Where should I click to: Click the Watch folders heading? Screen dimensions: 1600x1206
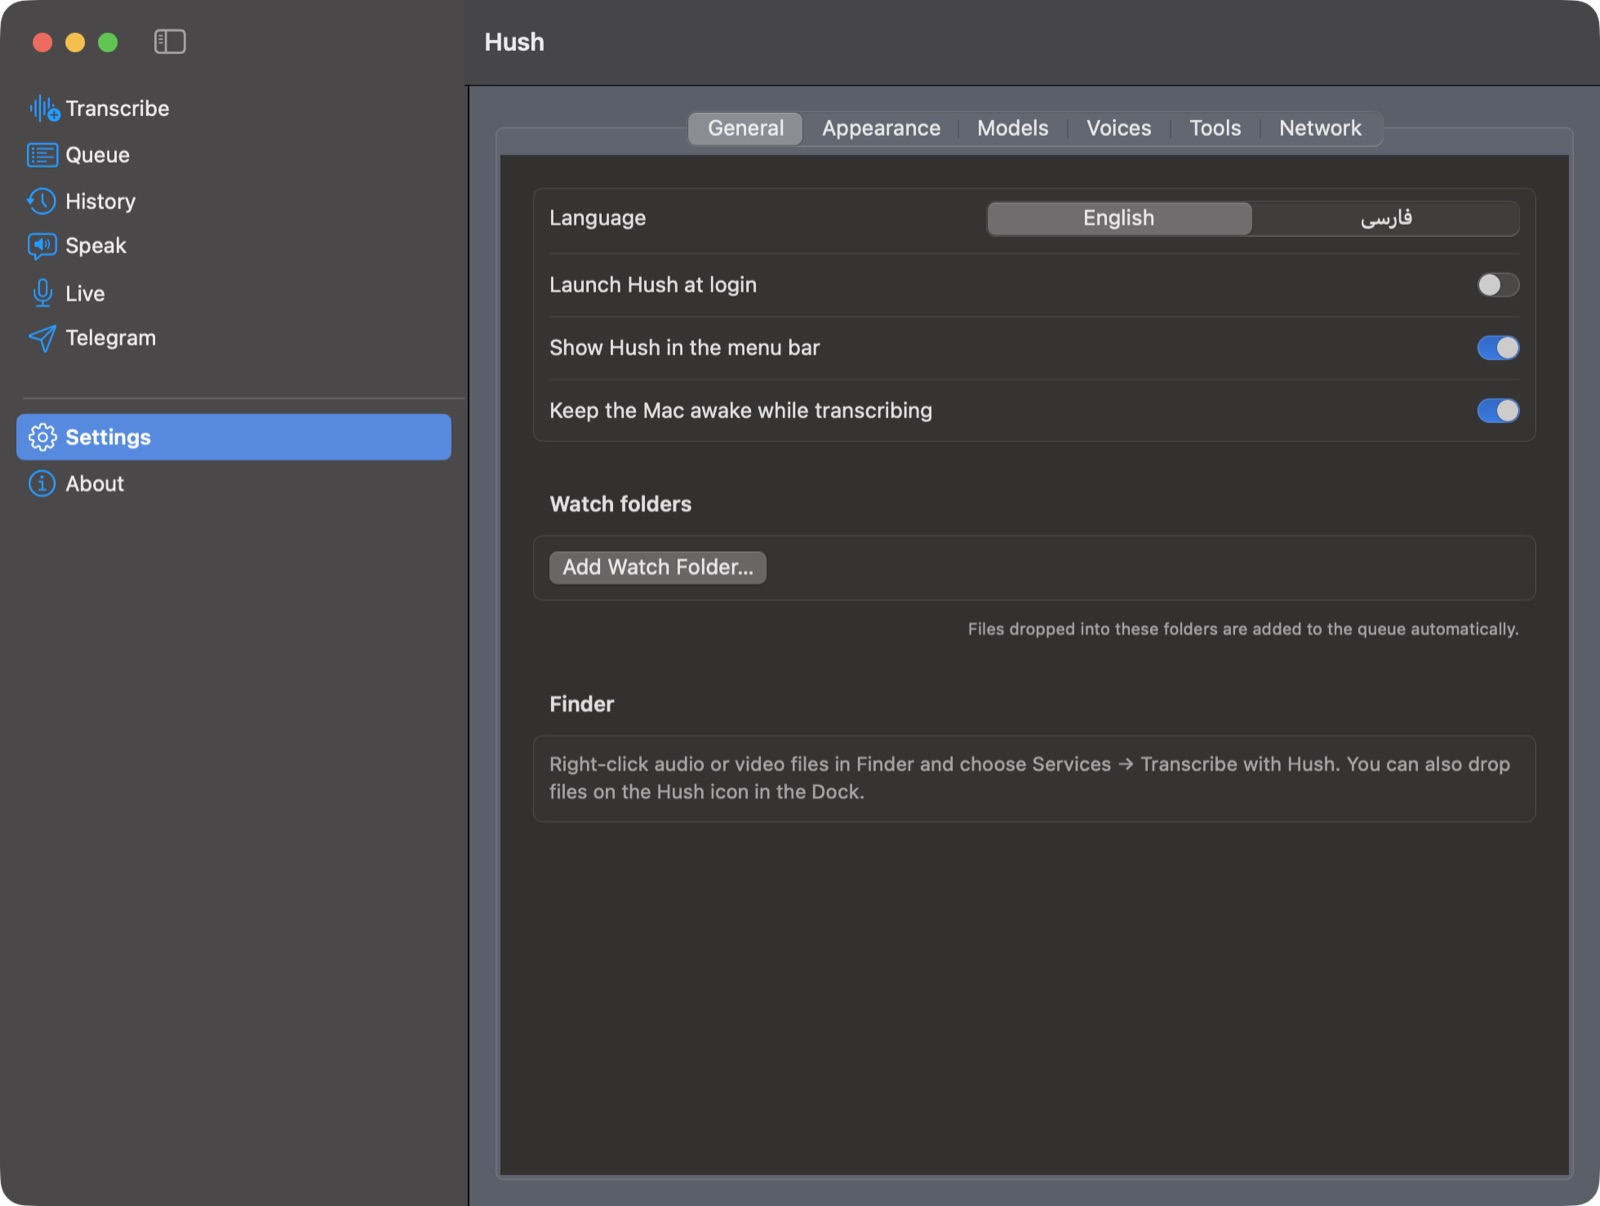click(x=620, y=504)
